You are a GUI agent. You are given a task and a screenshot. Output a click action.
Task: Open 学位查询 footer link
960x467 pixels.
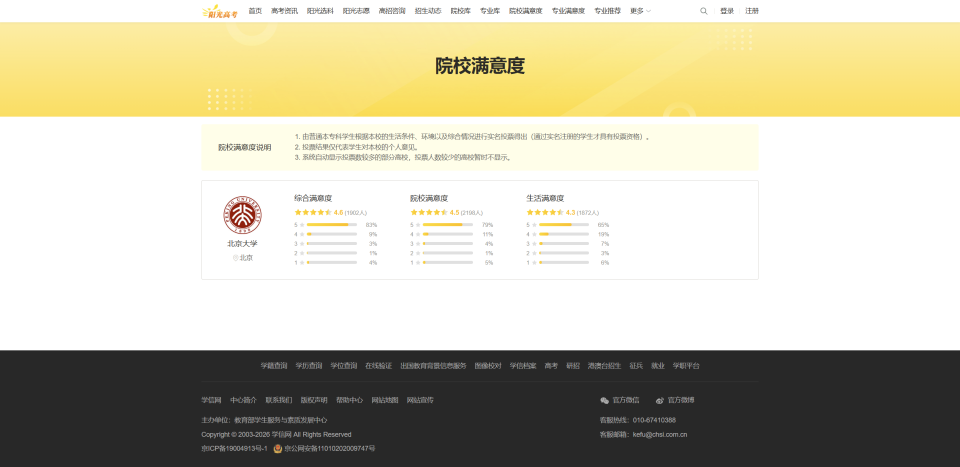point(344,366)
